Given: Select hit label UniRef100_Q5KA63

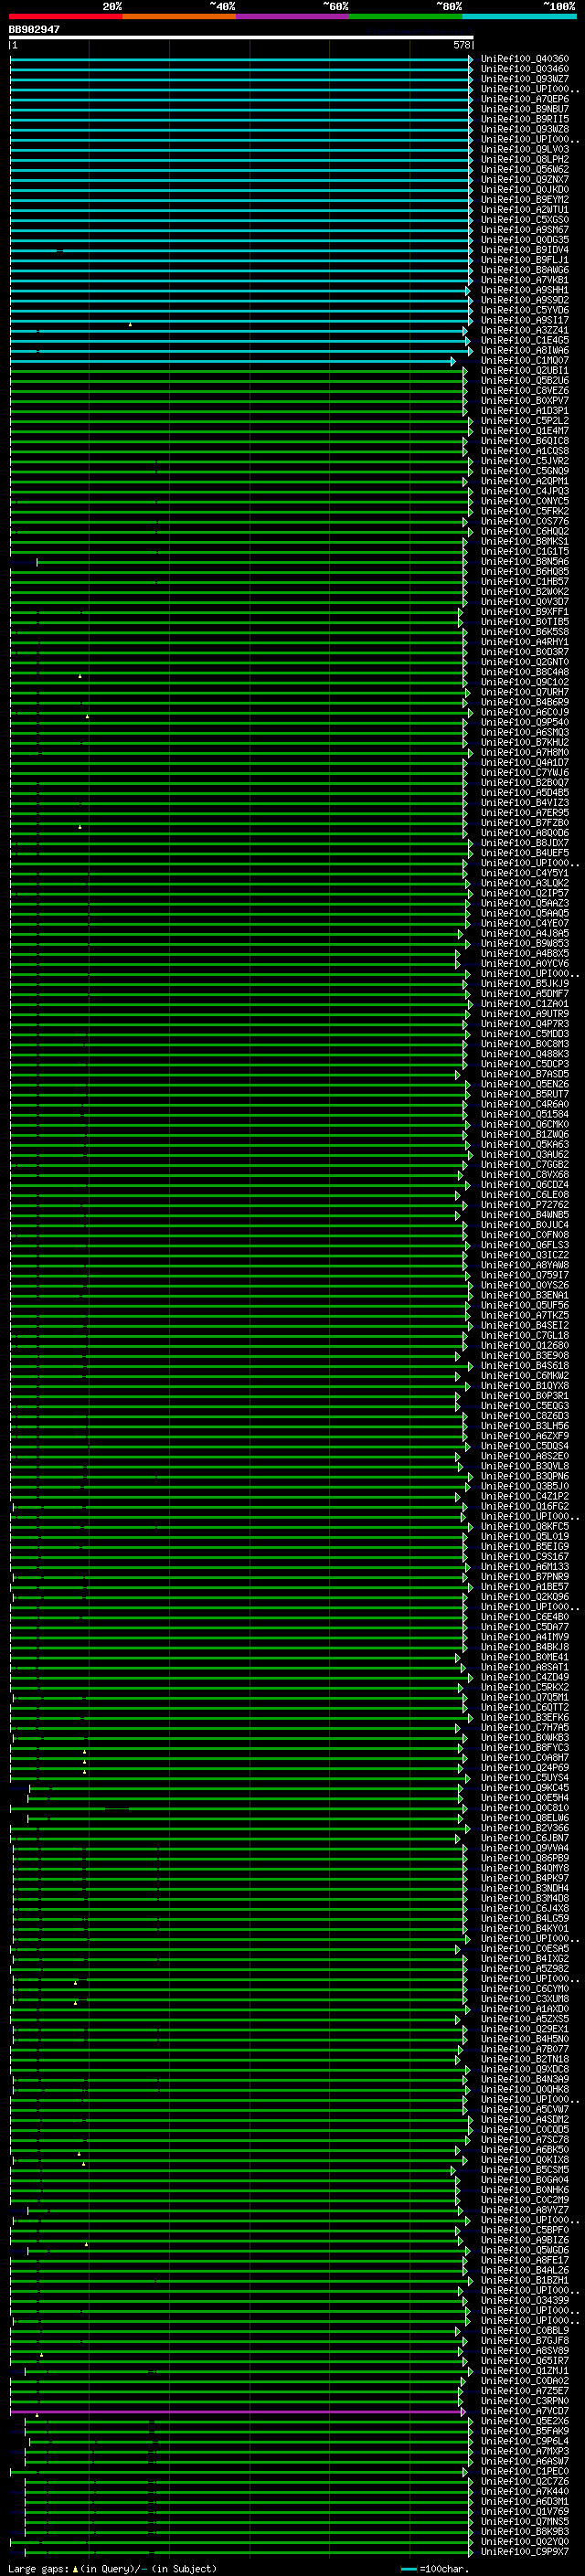Looking at the screenshot, I should tap(525, 1145).
